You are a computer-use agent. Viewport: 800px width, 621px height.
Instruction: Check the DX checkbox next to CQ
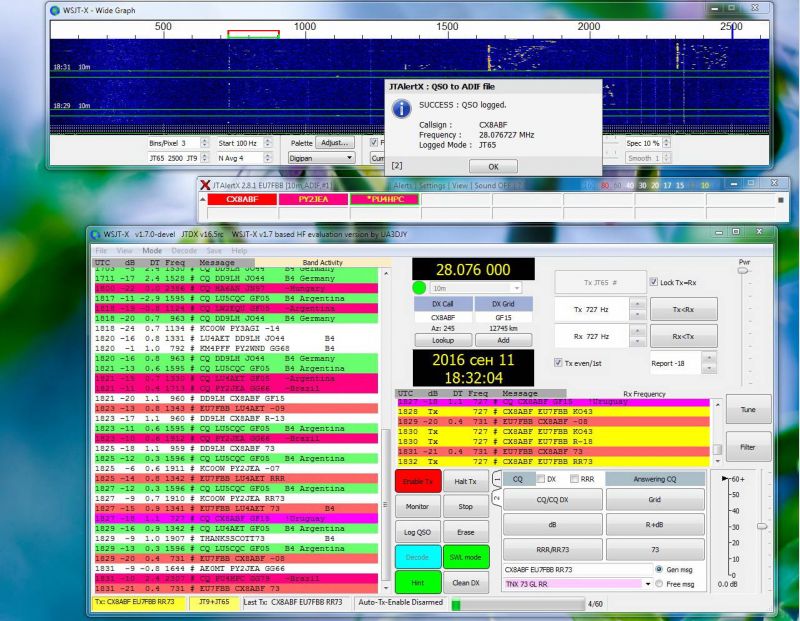tap(541, 479)
